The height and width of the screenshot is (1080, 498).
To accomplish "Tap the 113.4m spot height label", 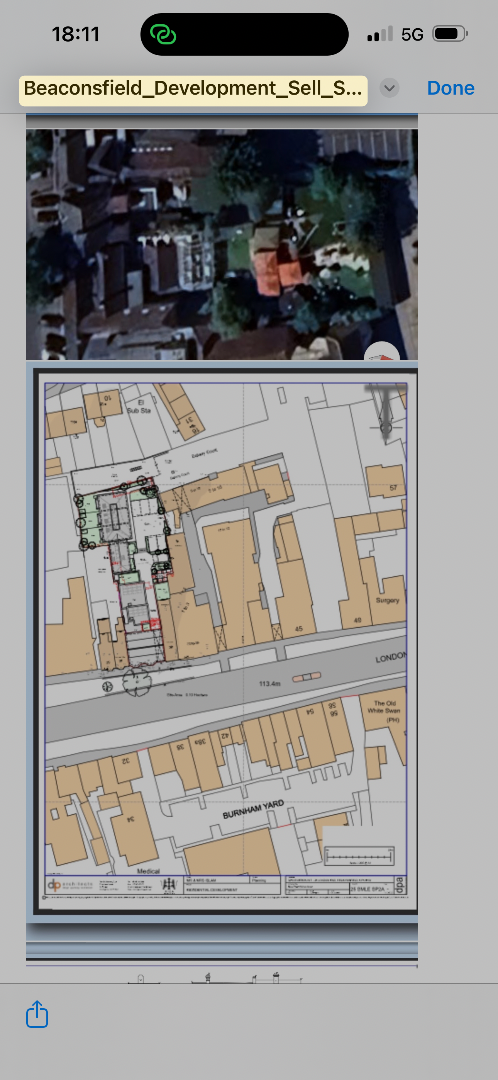I will (x=270, y=684).
